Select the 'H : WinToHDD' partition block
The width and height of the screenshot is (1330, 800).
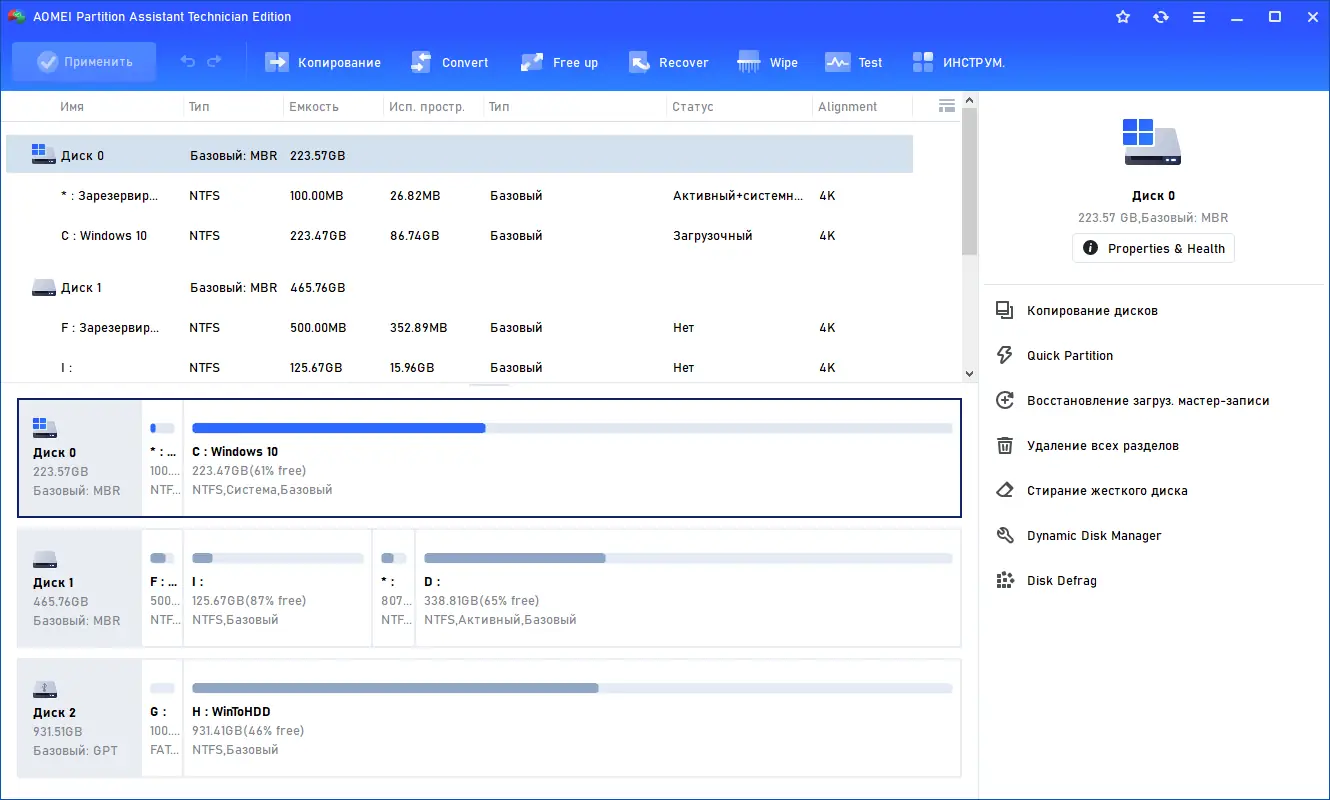pos(572,718)
